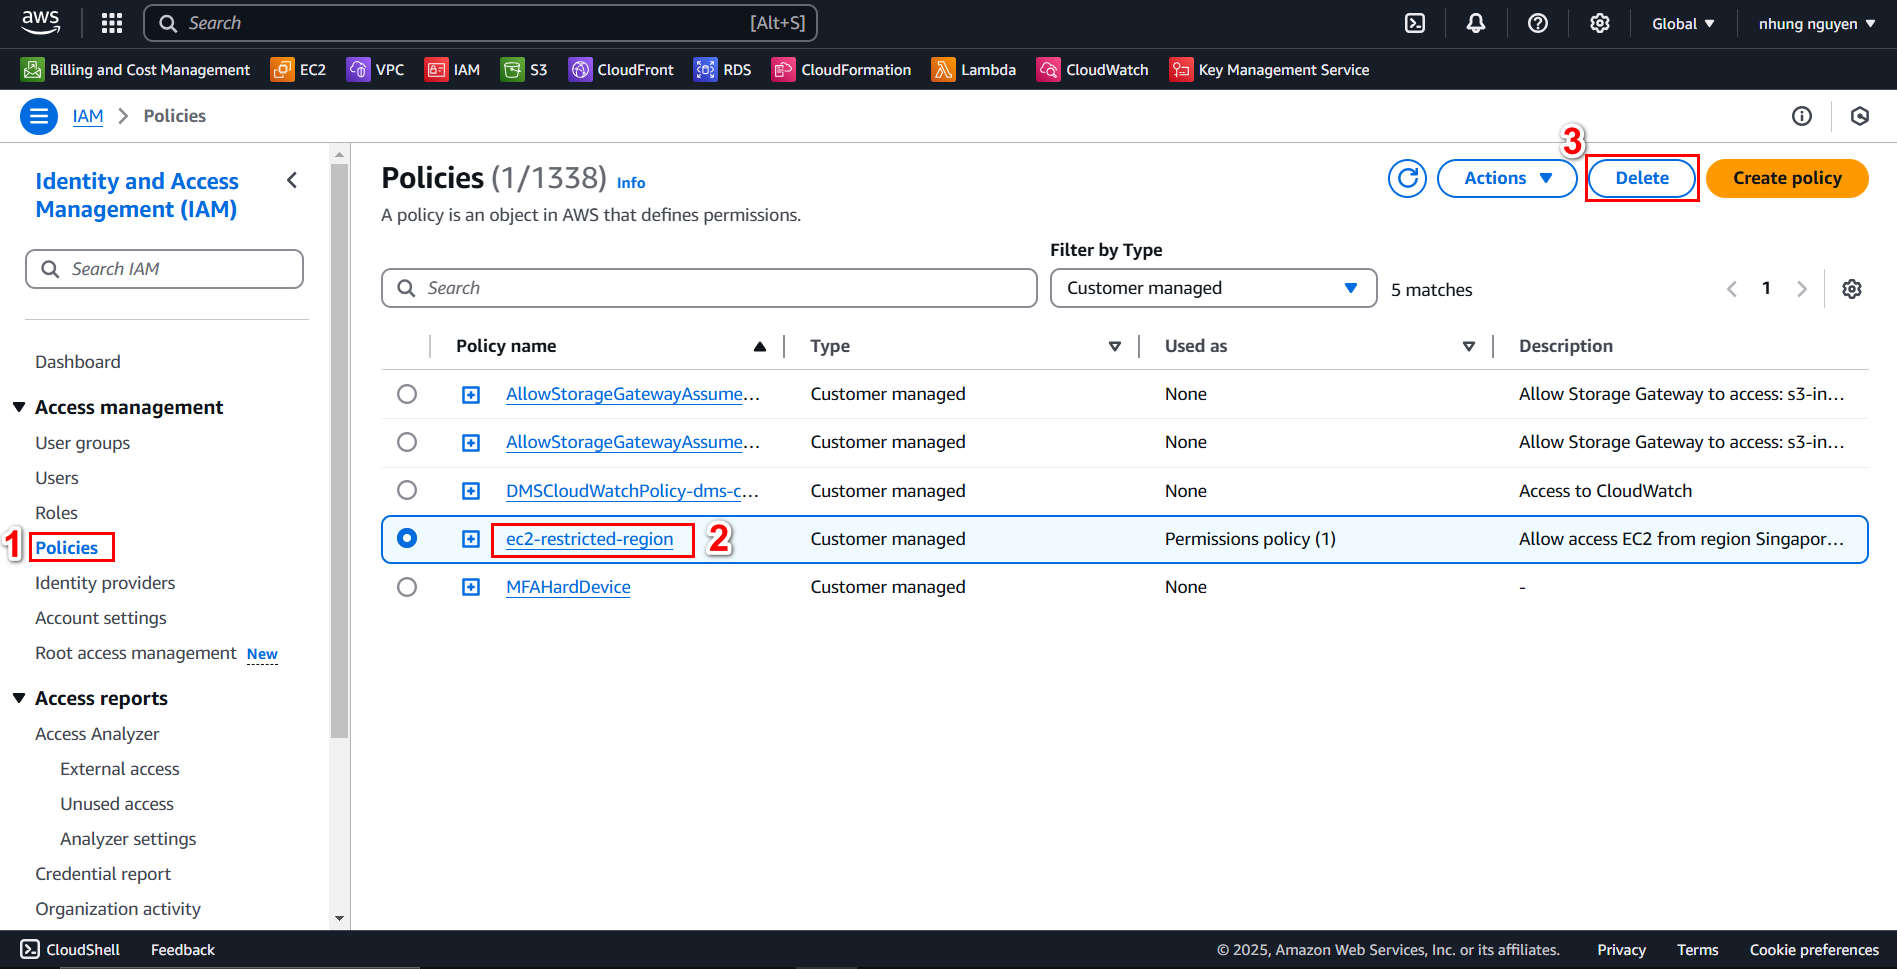Collapse the Access reports section
The image size is (1897, 969).
(19, 698)
